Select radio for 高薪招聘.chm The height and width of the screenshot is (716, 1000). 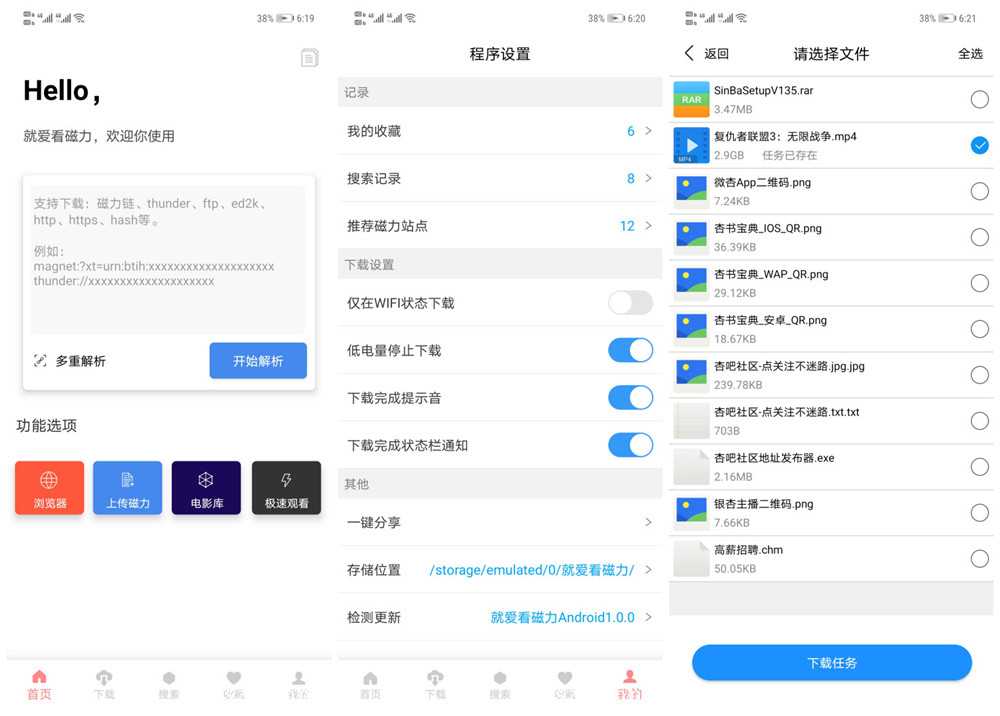[980, 559]
